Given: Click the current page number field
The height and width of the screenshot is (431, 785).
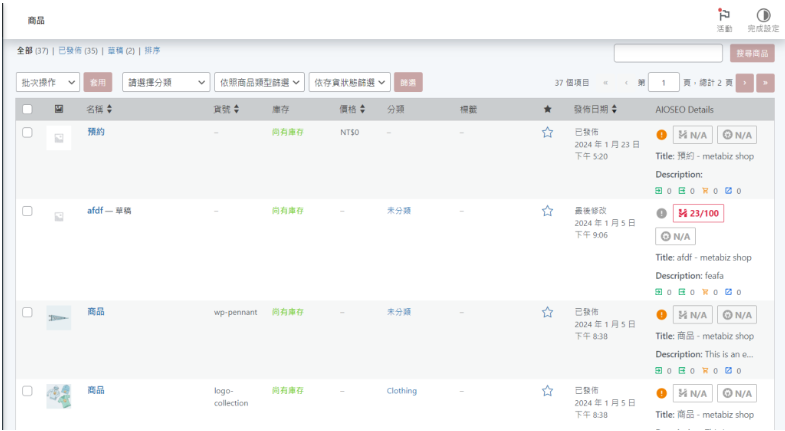Looking at the screenshot, I should [663, 82].
